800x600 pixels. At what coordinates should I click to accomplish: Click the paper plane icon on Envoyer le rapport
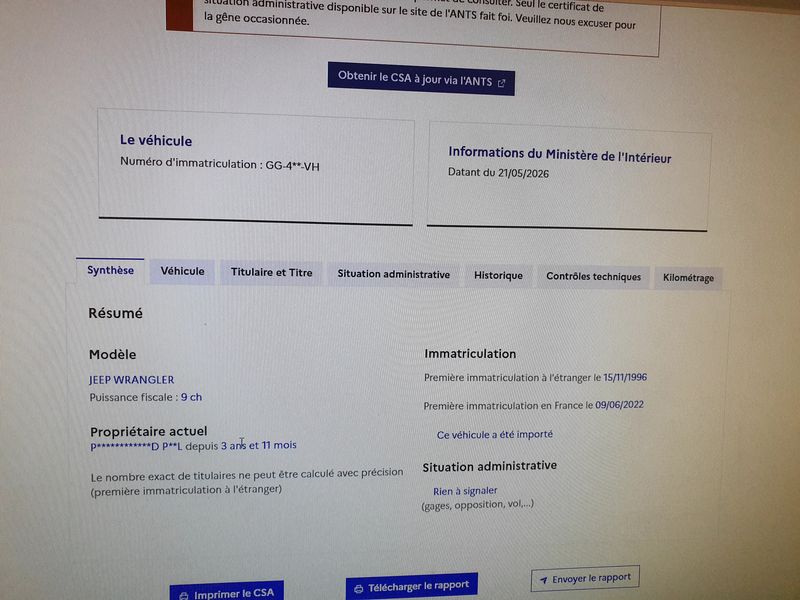(x=544, y=580)
